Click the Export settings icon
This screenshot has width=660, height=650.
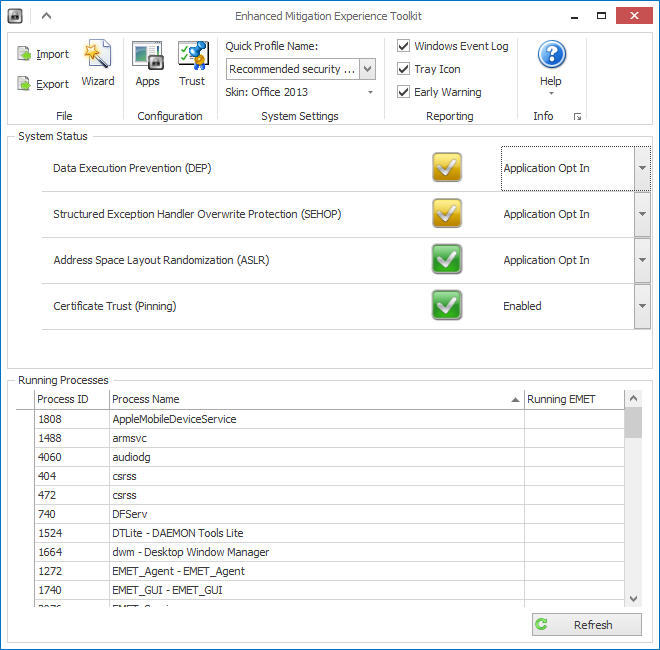click(24, 84)
